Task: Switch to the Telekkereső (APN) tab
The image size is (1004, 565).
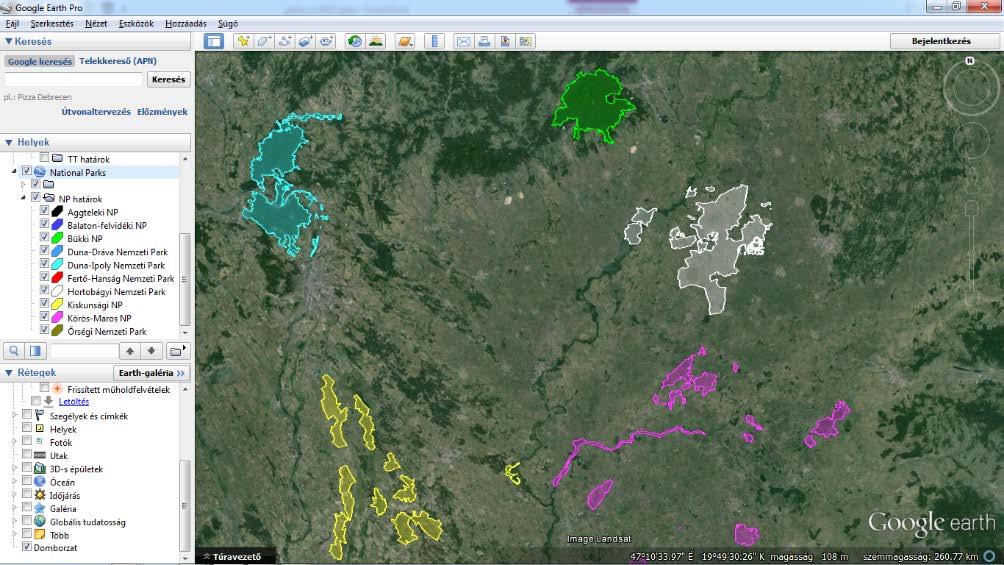Action: click(x=118, y=61)
